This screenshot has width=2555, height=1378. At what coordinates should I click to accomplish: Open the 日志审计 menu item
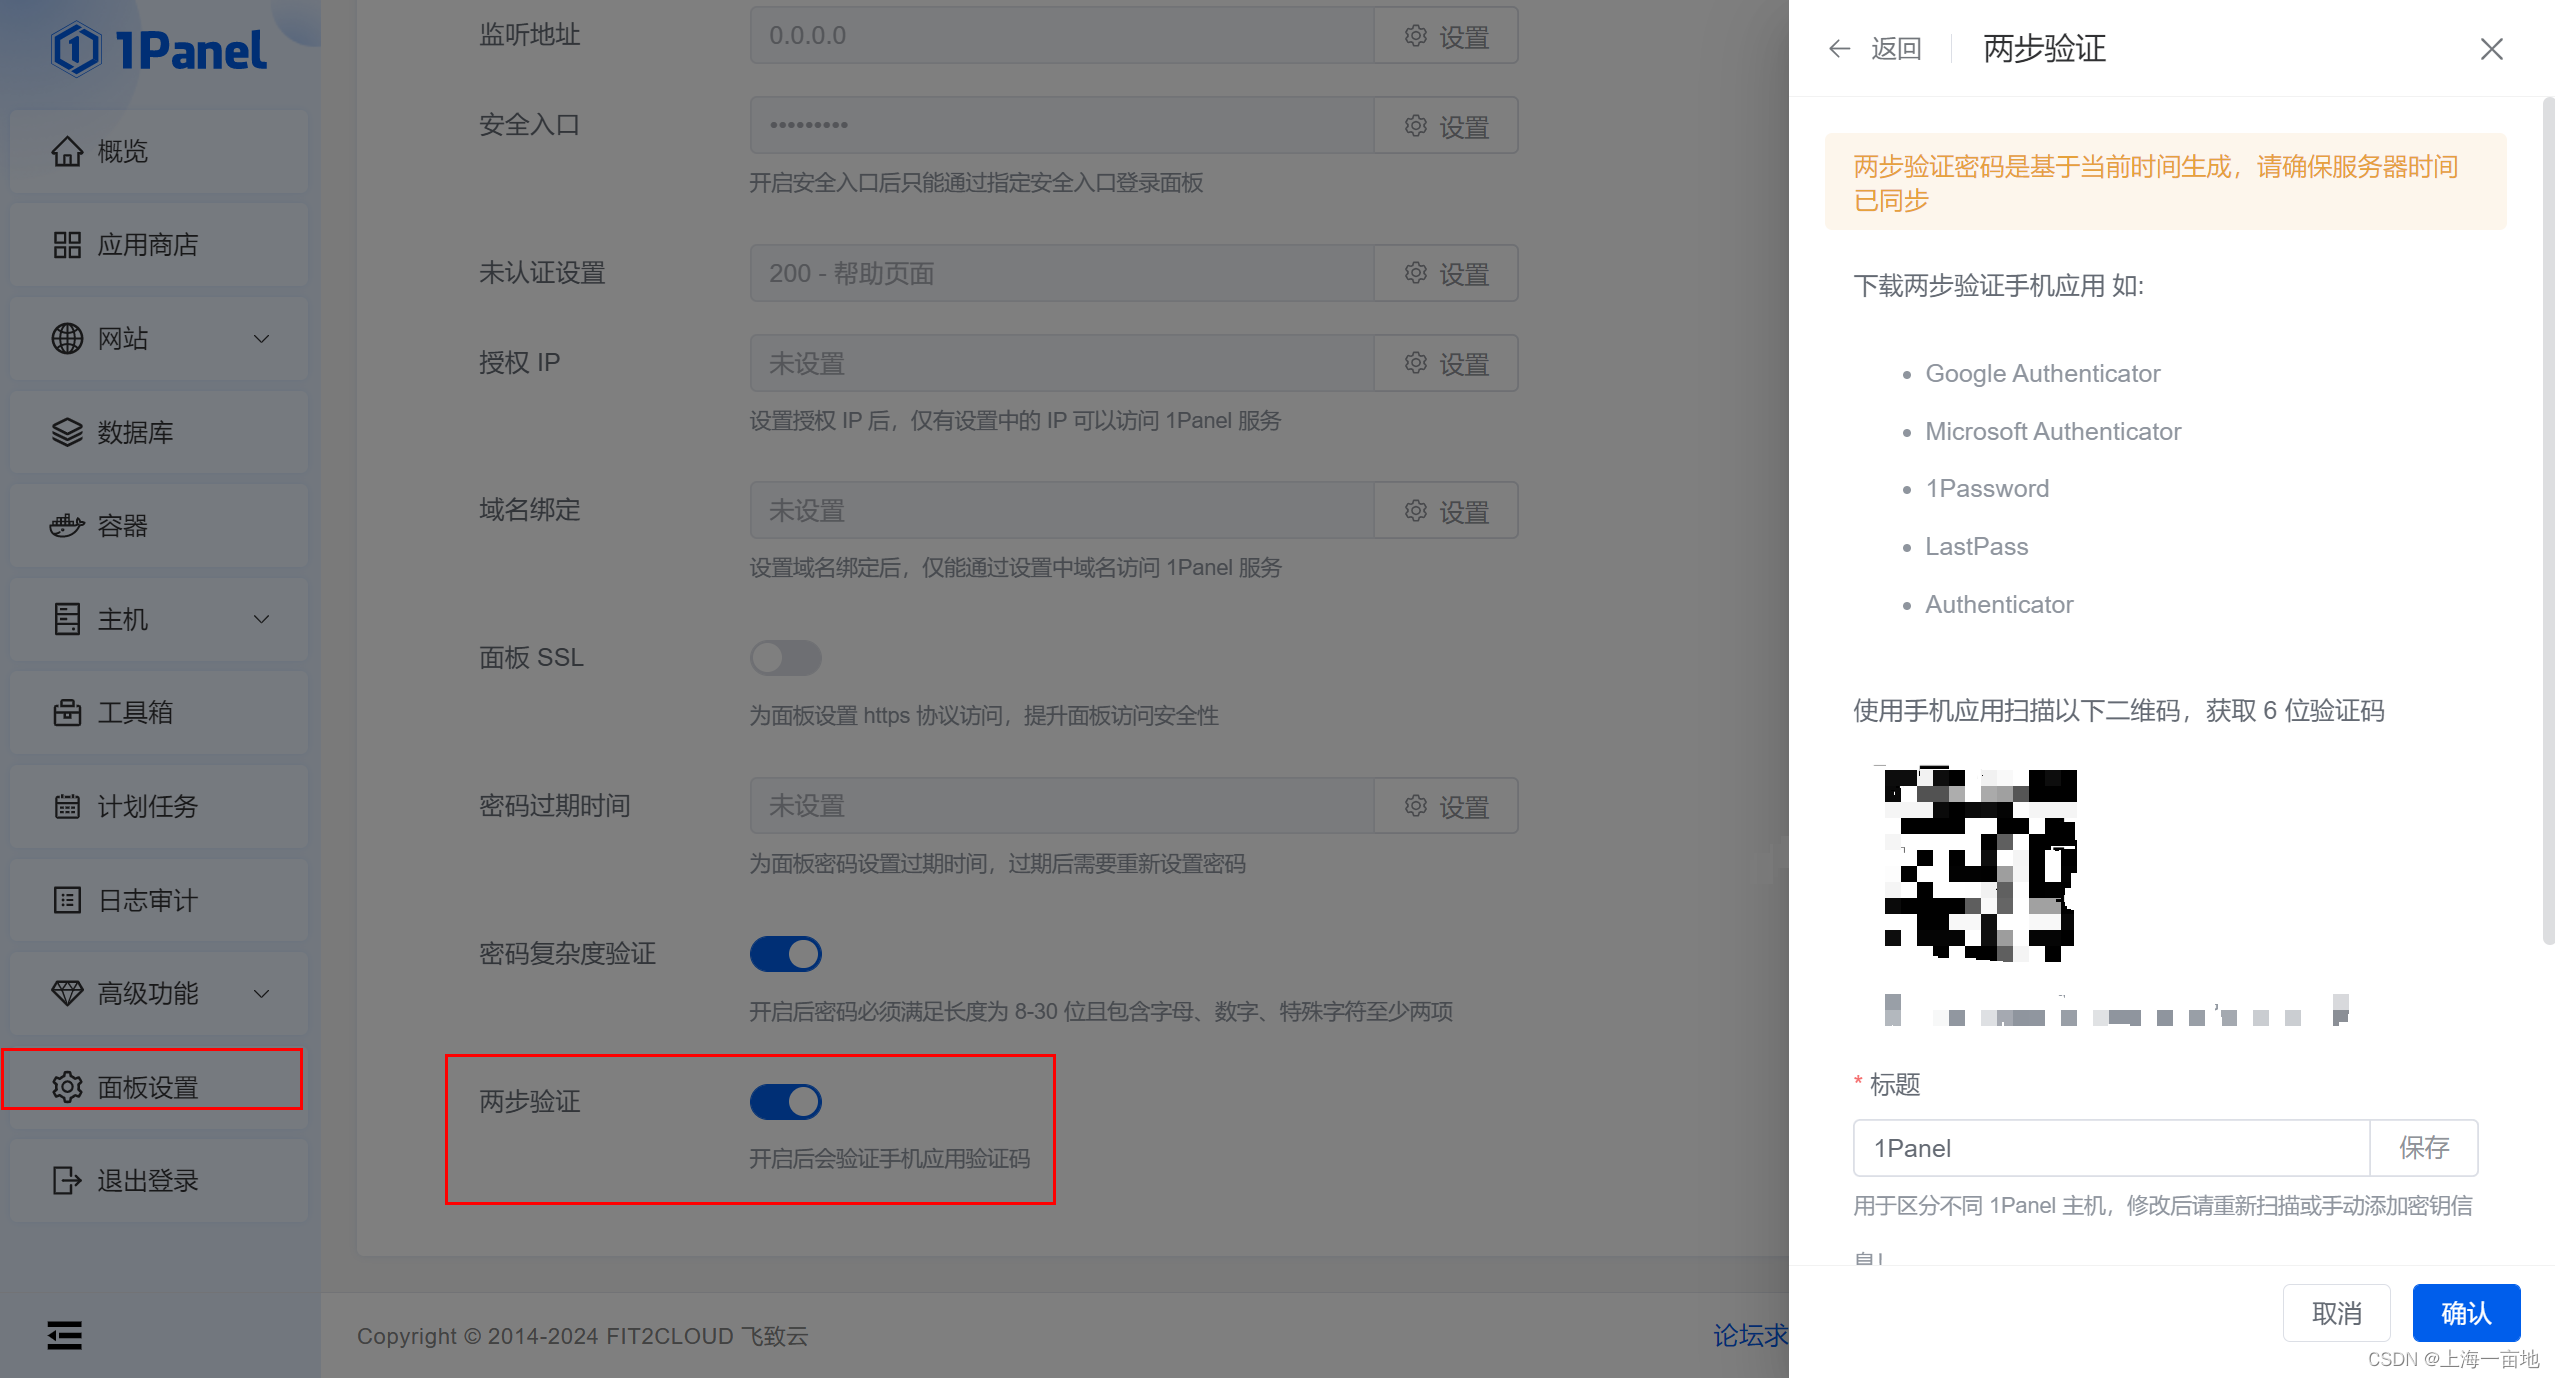click(x=159, y=900)
